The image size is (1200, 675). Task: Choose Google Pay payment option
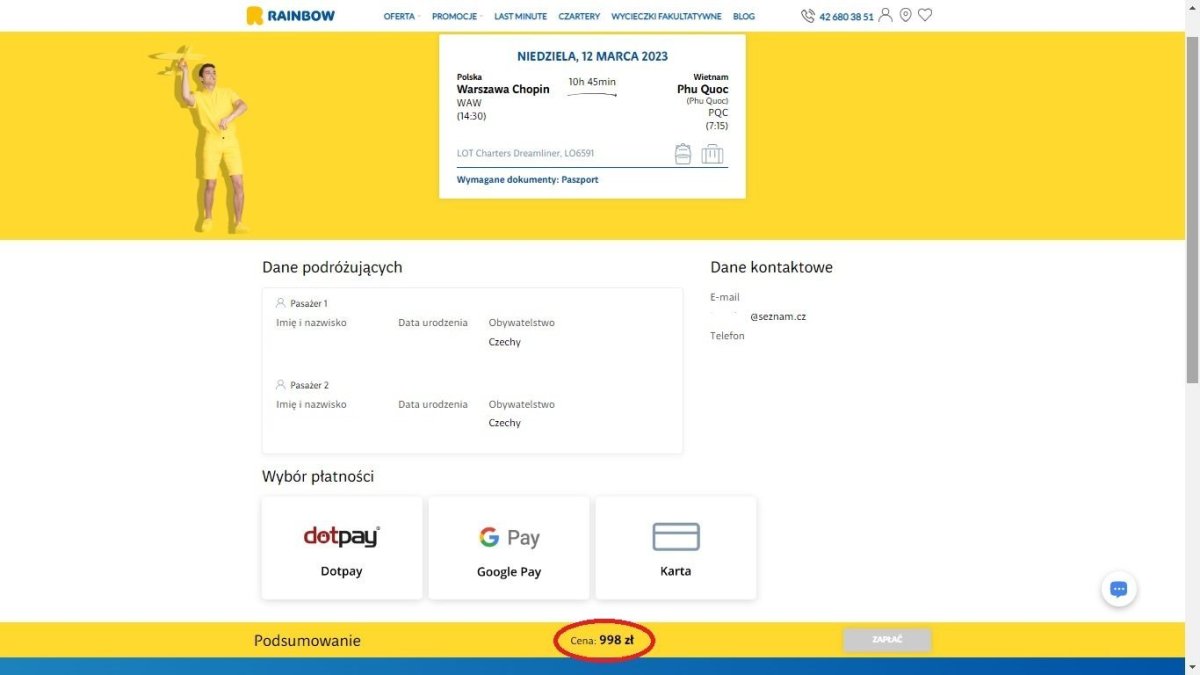509,548
